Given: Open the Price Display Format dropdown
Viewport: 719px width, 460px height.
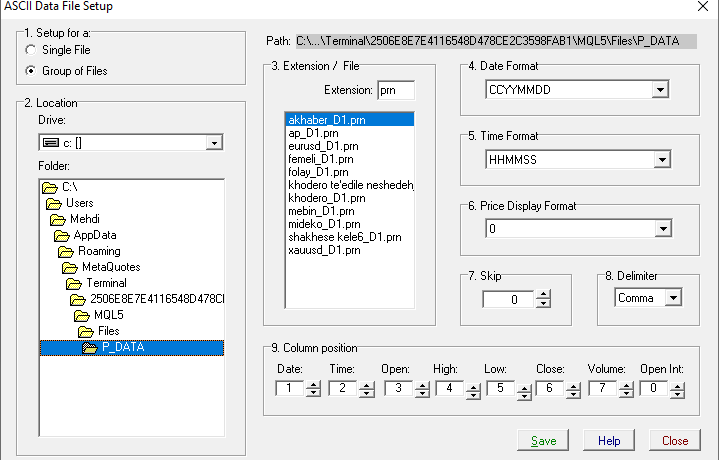Looking at the screenshot, I should 663,229.
